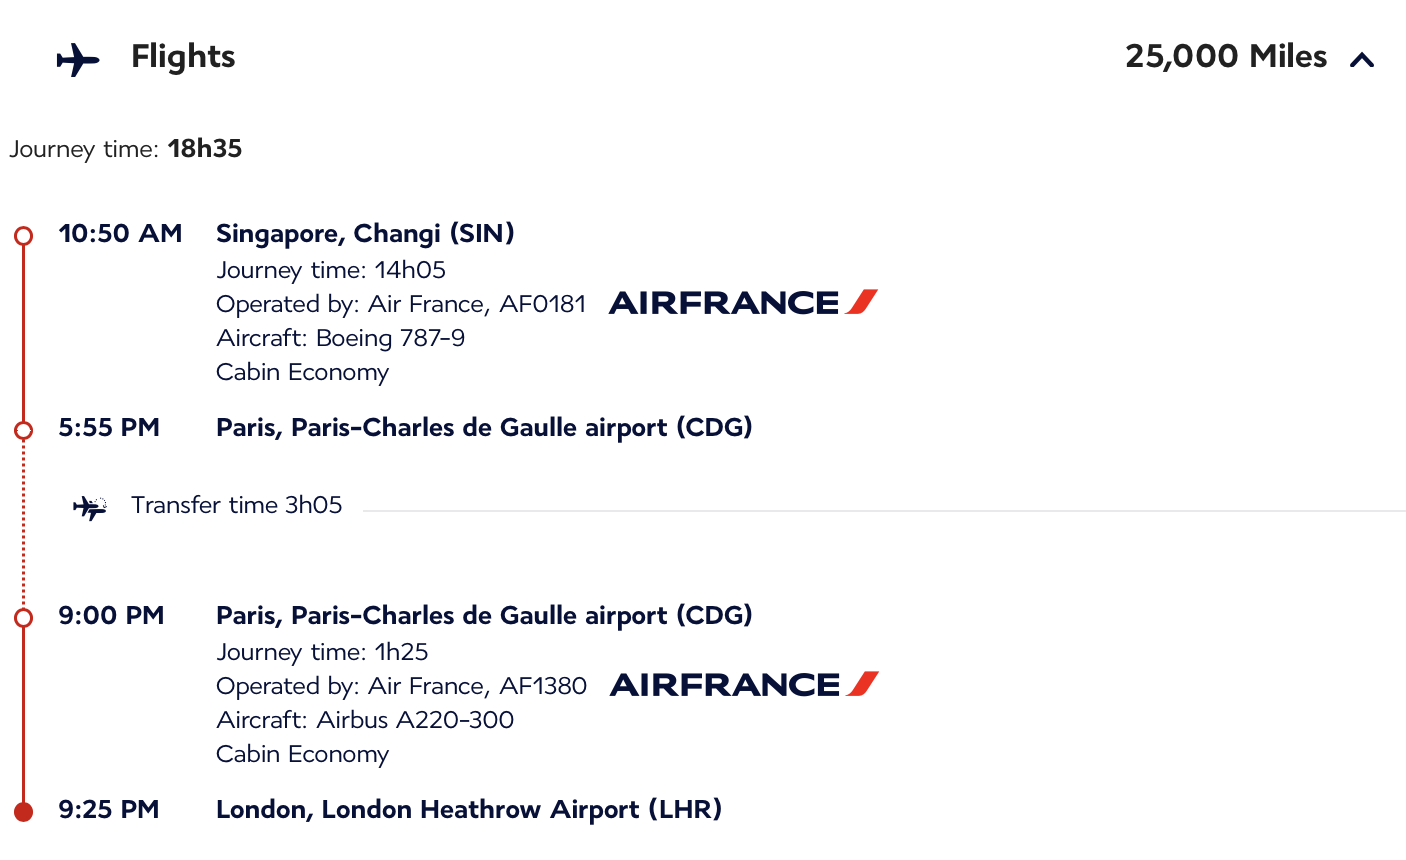Click the Air France logo next to AF1380
This screenshot has height=860, width=1406.
pos(744,684)
